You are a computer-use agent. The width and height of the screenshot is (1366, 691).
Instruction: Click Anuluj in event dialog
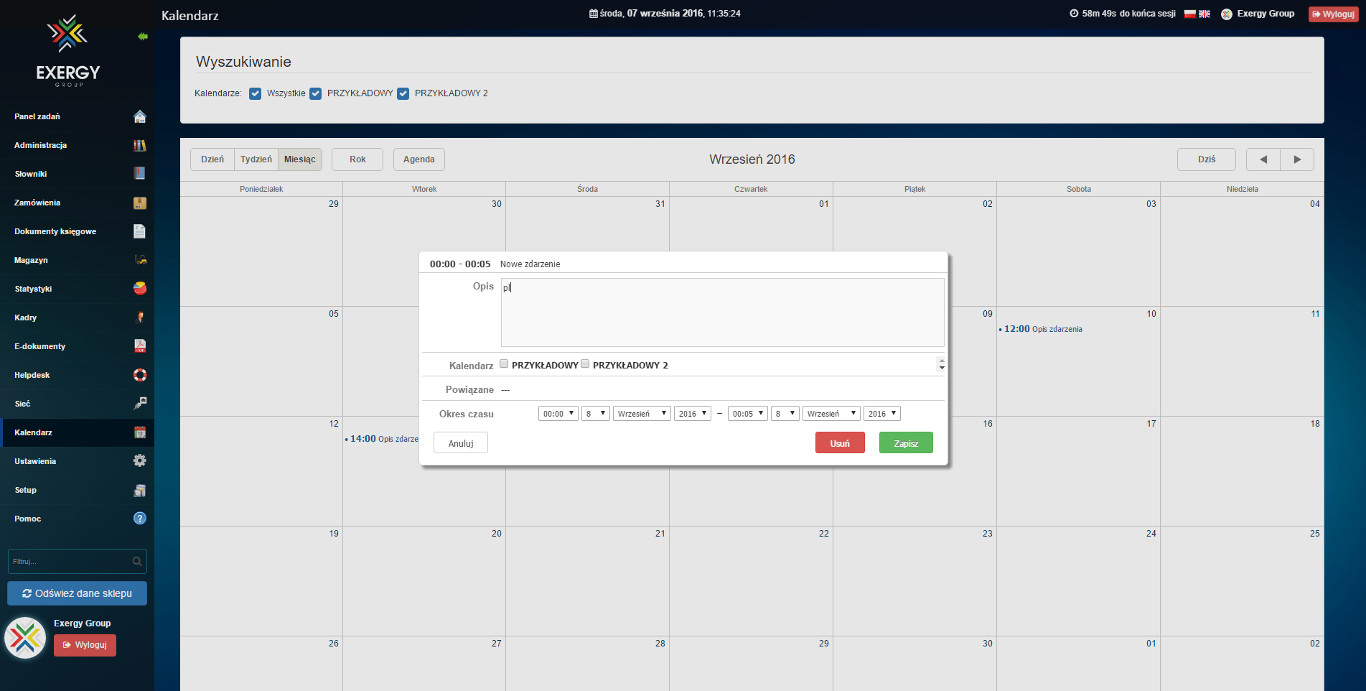460,442
